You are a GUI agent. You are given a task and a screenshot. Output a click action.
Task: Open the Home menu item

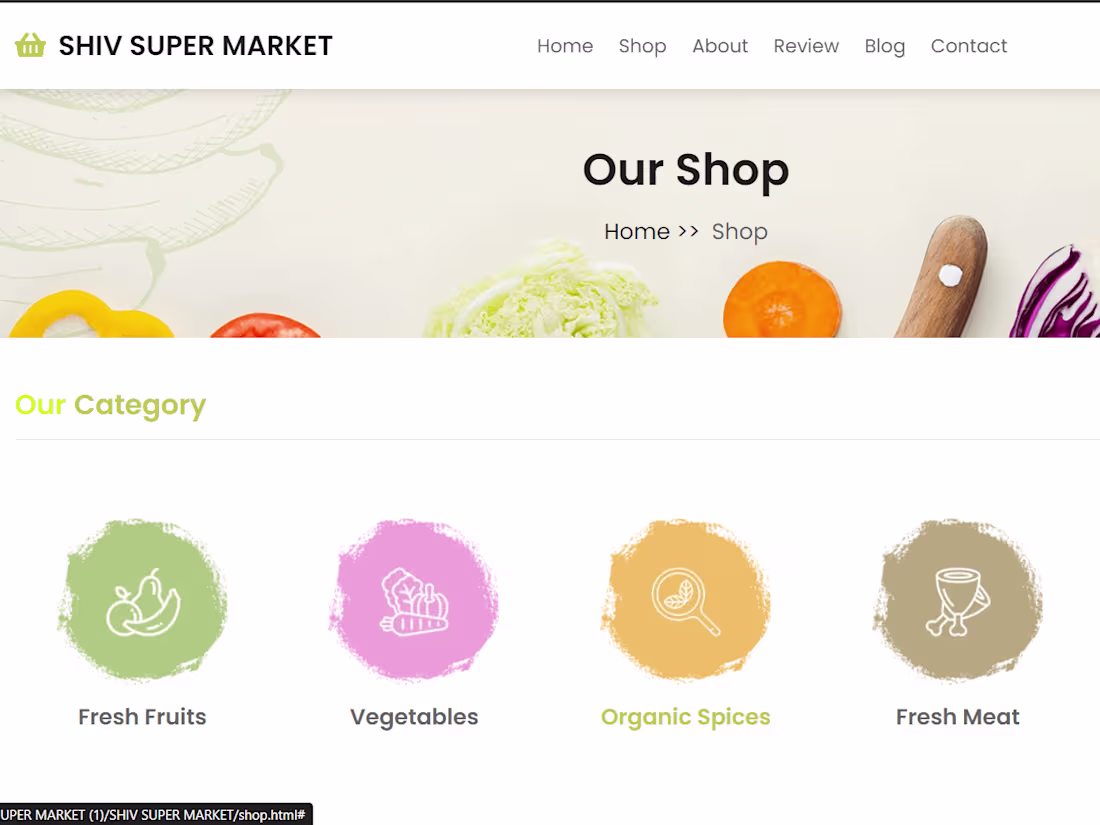click(565, 46)
